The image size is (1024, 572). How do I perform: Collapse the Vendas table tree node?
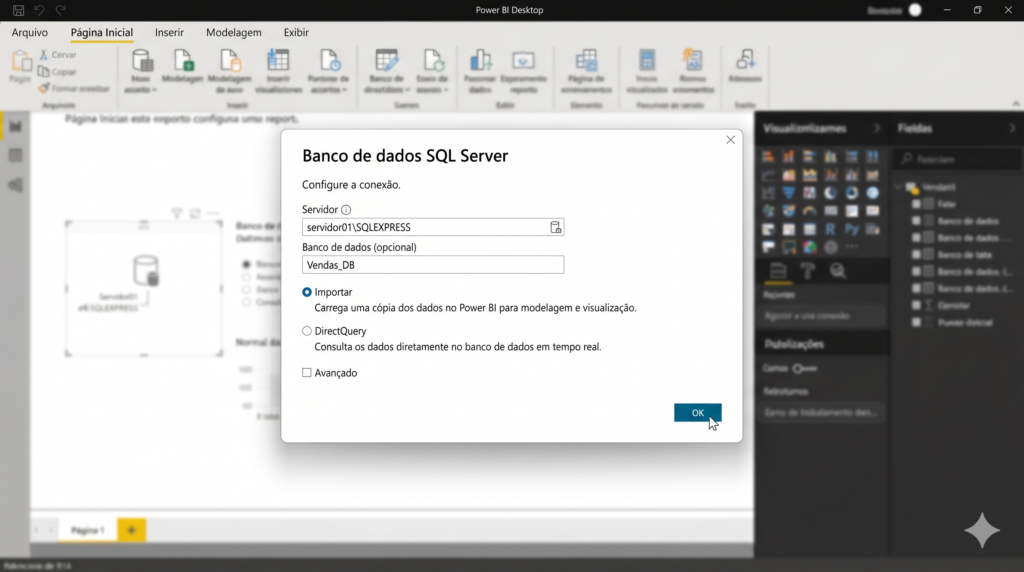tap(899, 187)
